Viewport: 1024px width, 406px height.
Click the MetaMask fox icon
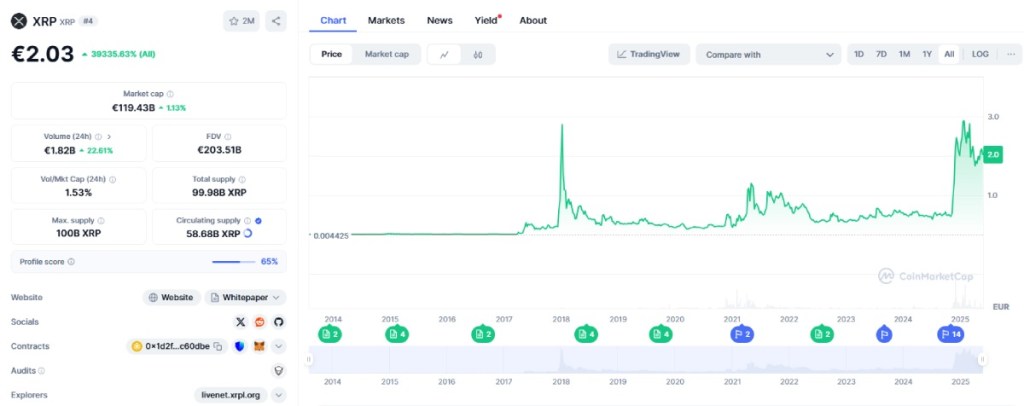pos(259,346)
